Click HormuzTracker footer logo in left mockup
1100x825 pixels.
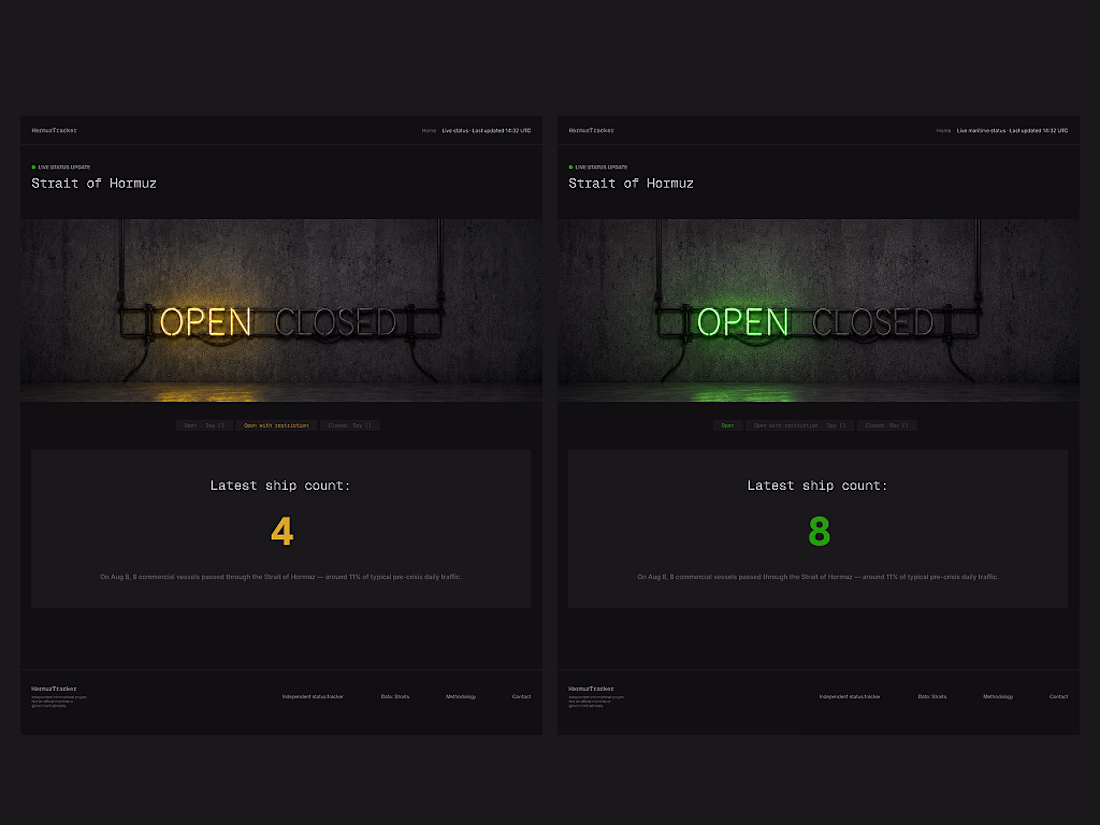(x=54, y=689)
